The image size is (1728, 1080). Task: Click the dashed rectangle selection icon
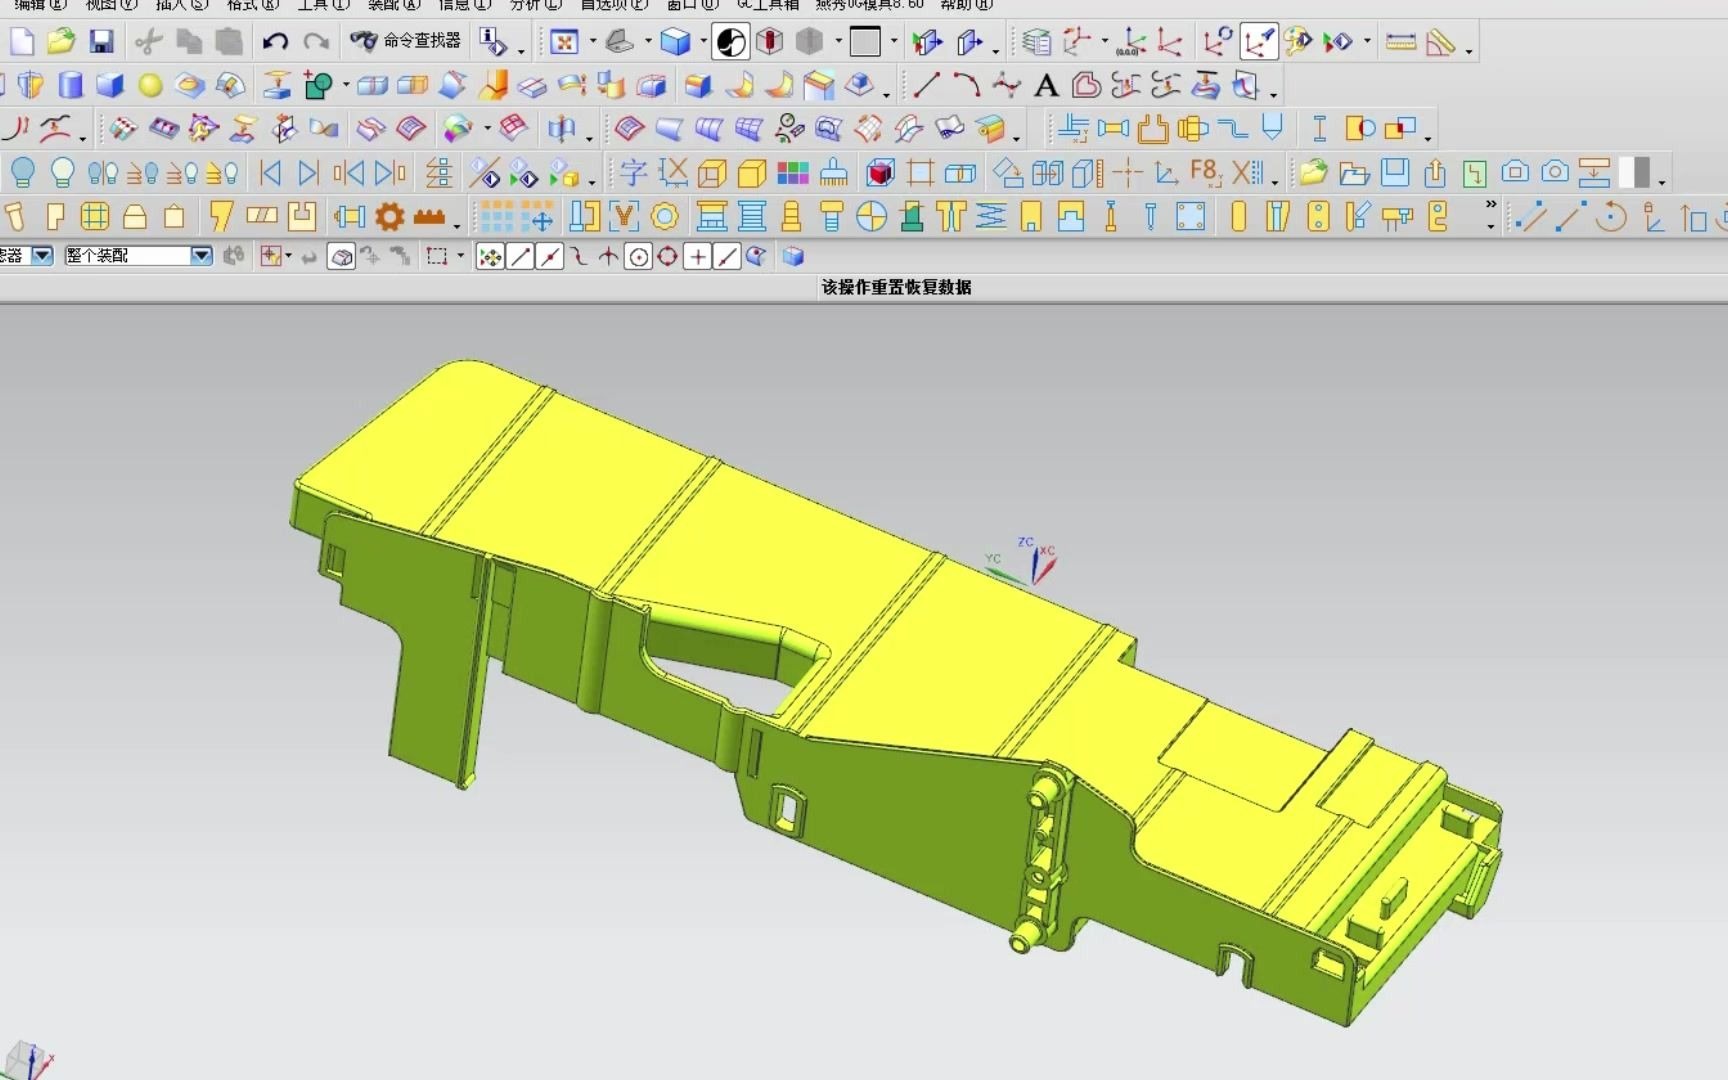click(436, 257)
